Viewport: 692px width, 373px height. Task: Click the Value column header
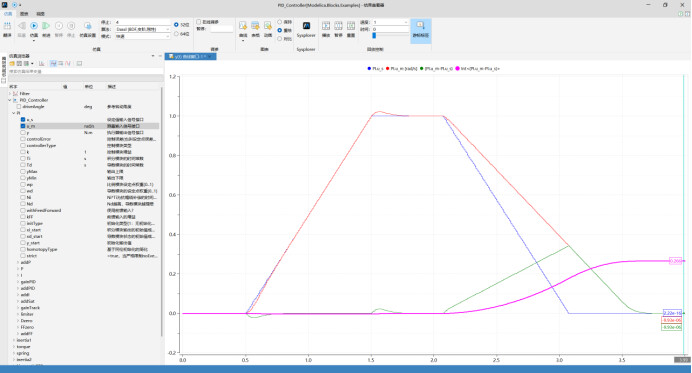65,87
